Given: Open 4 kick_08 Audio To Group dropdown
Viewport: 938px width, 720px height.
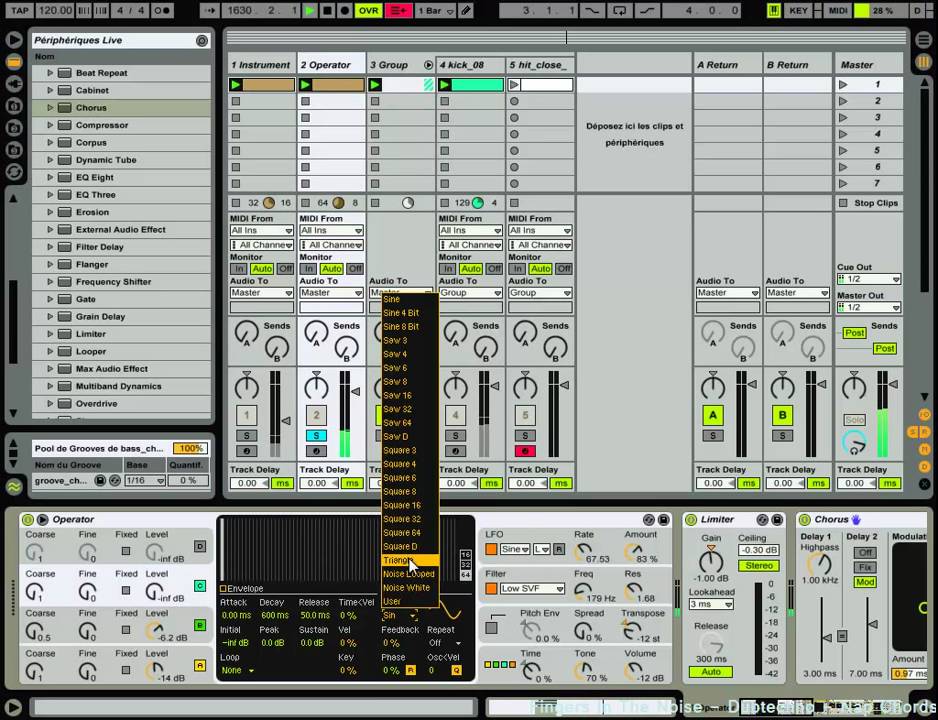Looking at the screenshot, I should pyautogui.click(x=471, y=293).
